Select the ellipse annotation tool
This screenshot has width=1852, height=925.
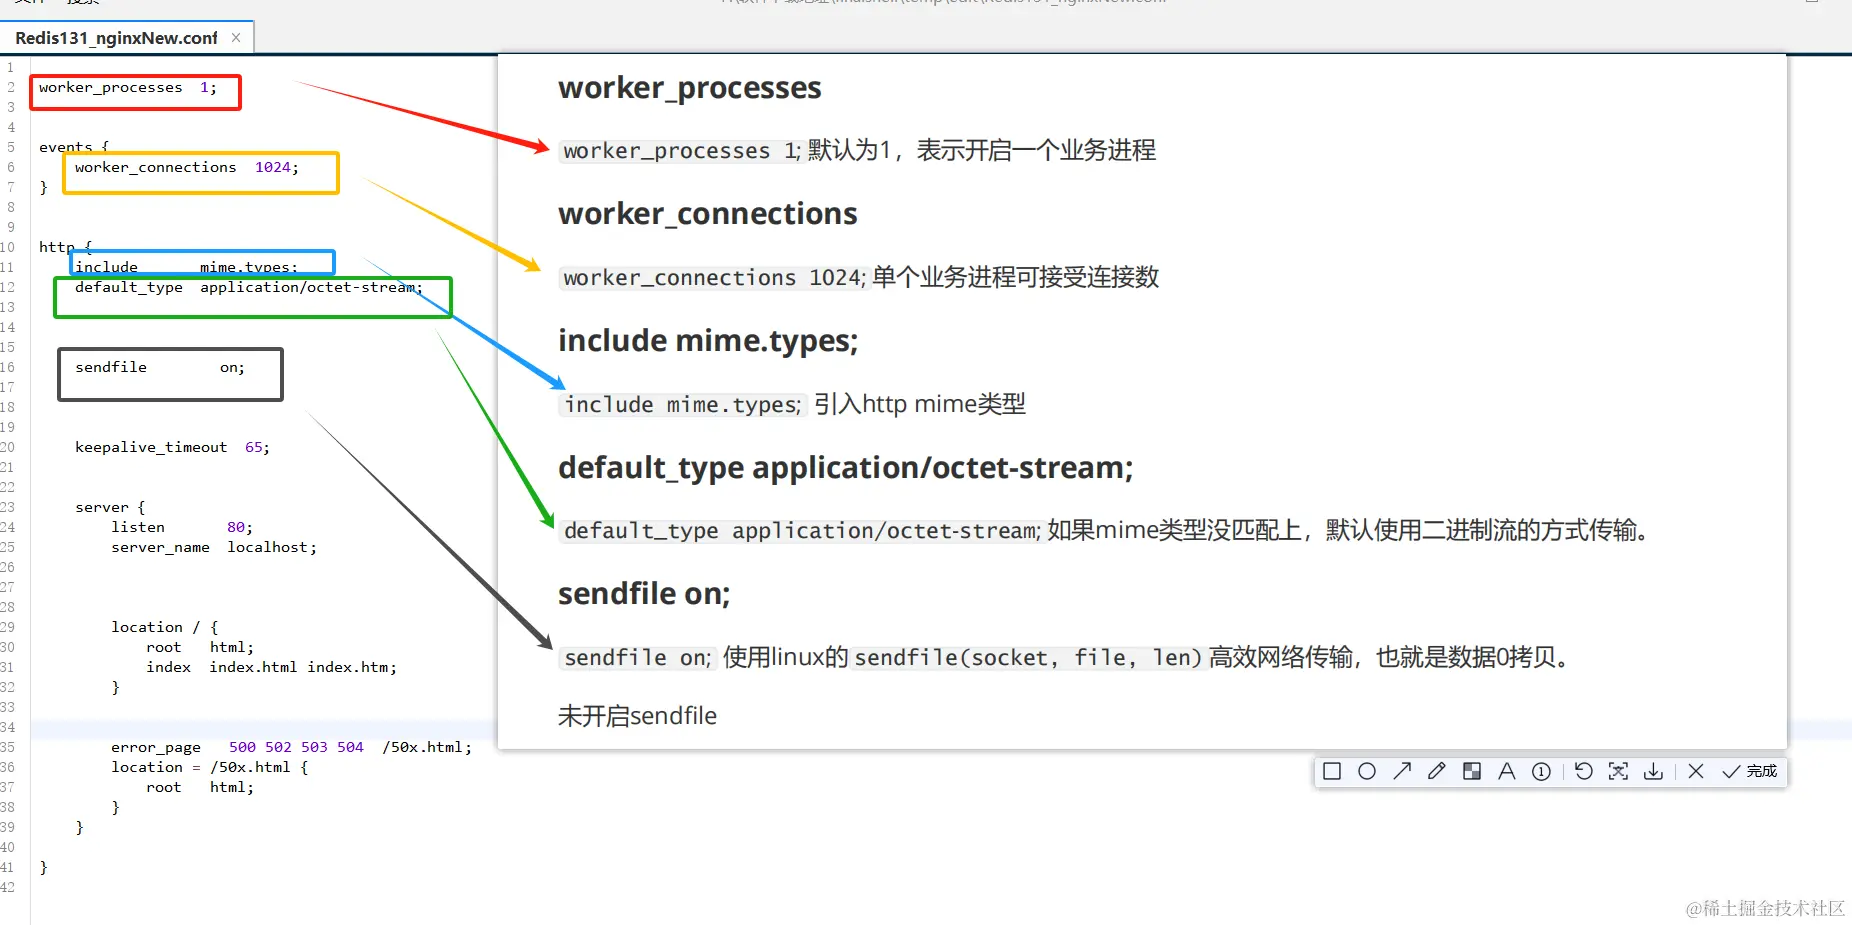1367,771
